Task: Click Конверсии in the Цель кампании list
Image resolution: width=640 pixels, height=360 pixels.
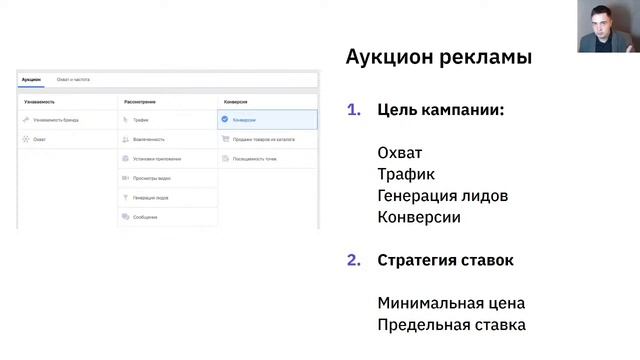Action: pyautogui.click(x=419, y=217)
